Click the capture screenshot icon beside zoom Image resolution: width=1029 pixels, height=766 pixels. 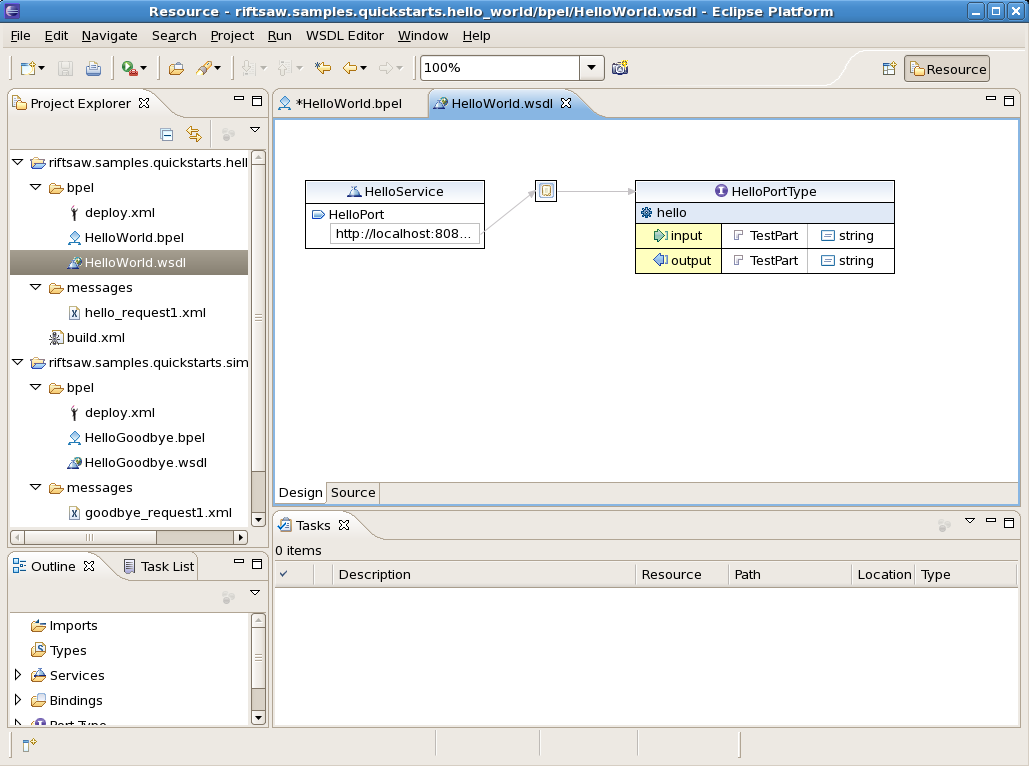pos(620,68)
